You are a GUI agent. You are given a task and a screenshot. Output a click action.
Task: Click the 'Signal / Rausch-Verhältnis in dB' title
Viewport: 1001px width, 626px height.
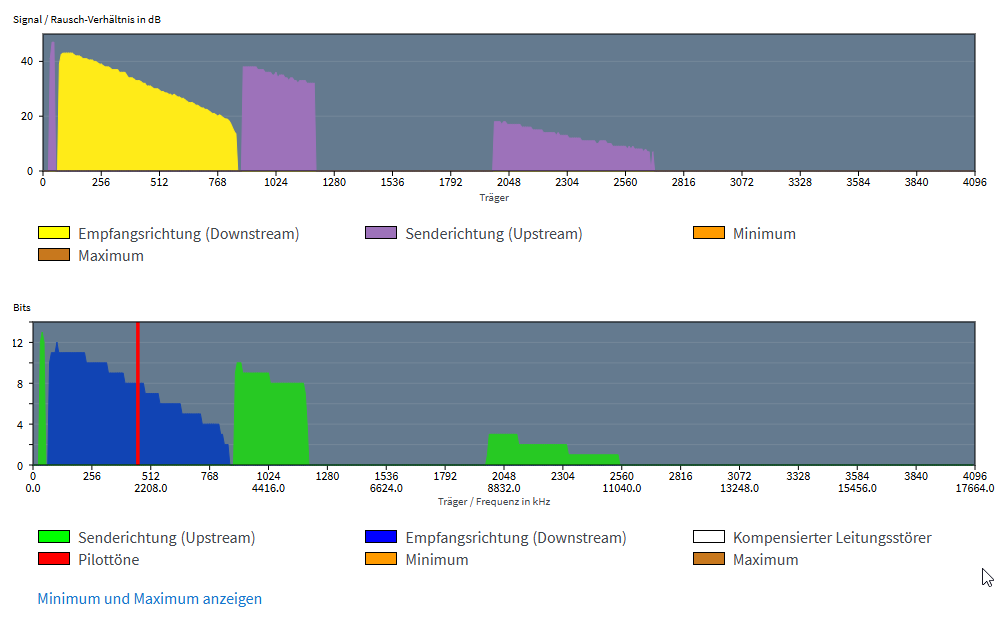tap(87, 19)
